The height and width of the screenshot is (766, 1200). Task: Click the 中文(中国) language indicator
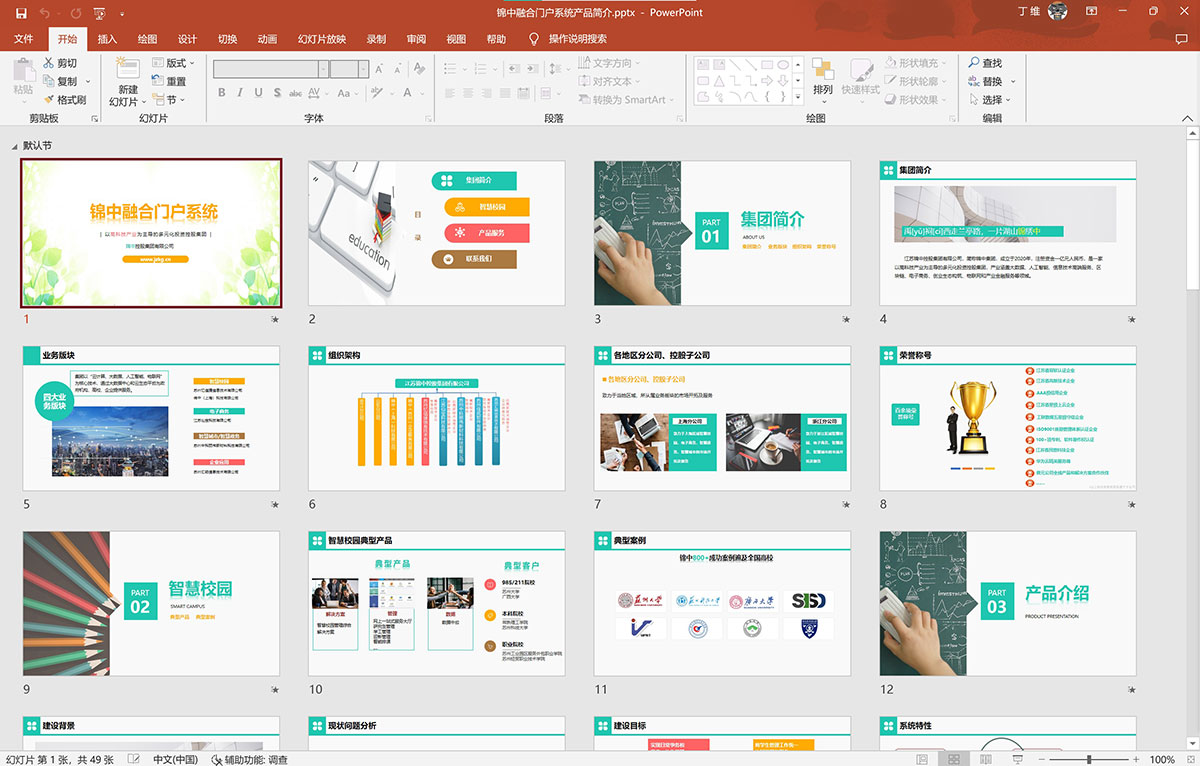pos(175,759)
